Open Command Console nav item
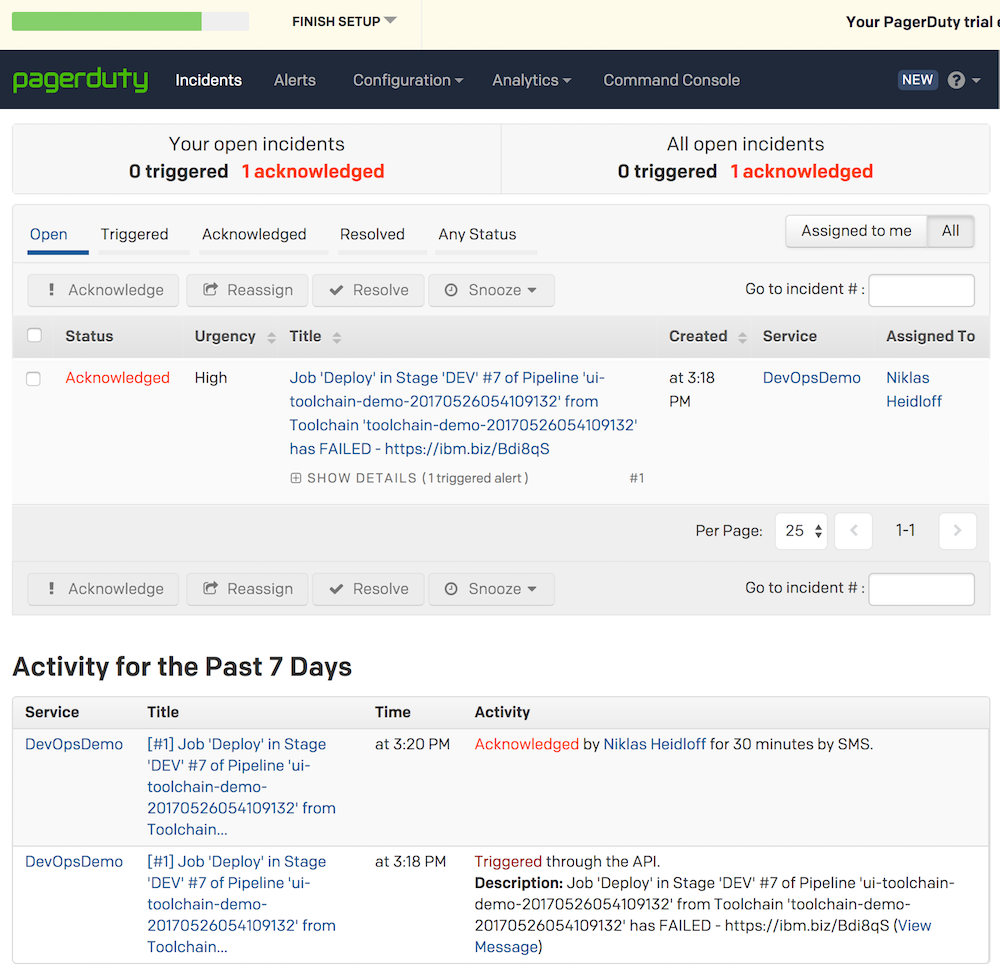 672,80
